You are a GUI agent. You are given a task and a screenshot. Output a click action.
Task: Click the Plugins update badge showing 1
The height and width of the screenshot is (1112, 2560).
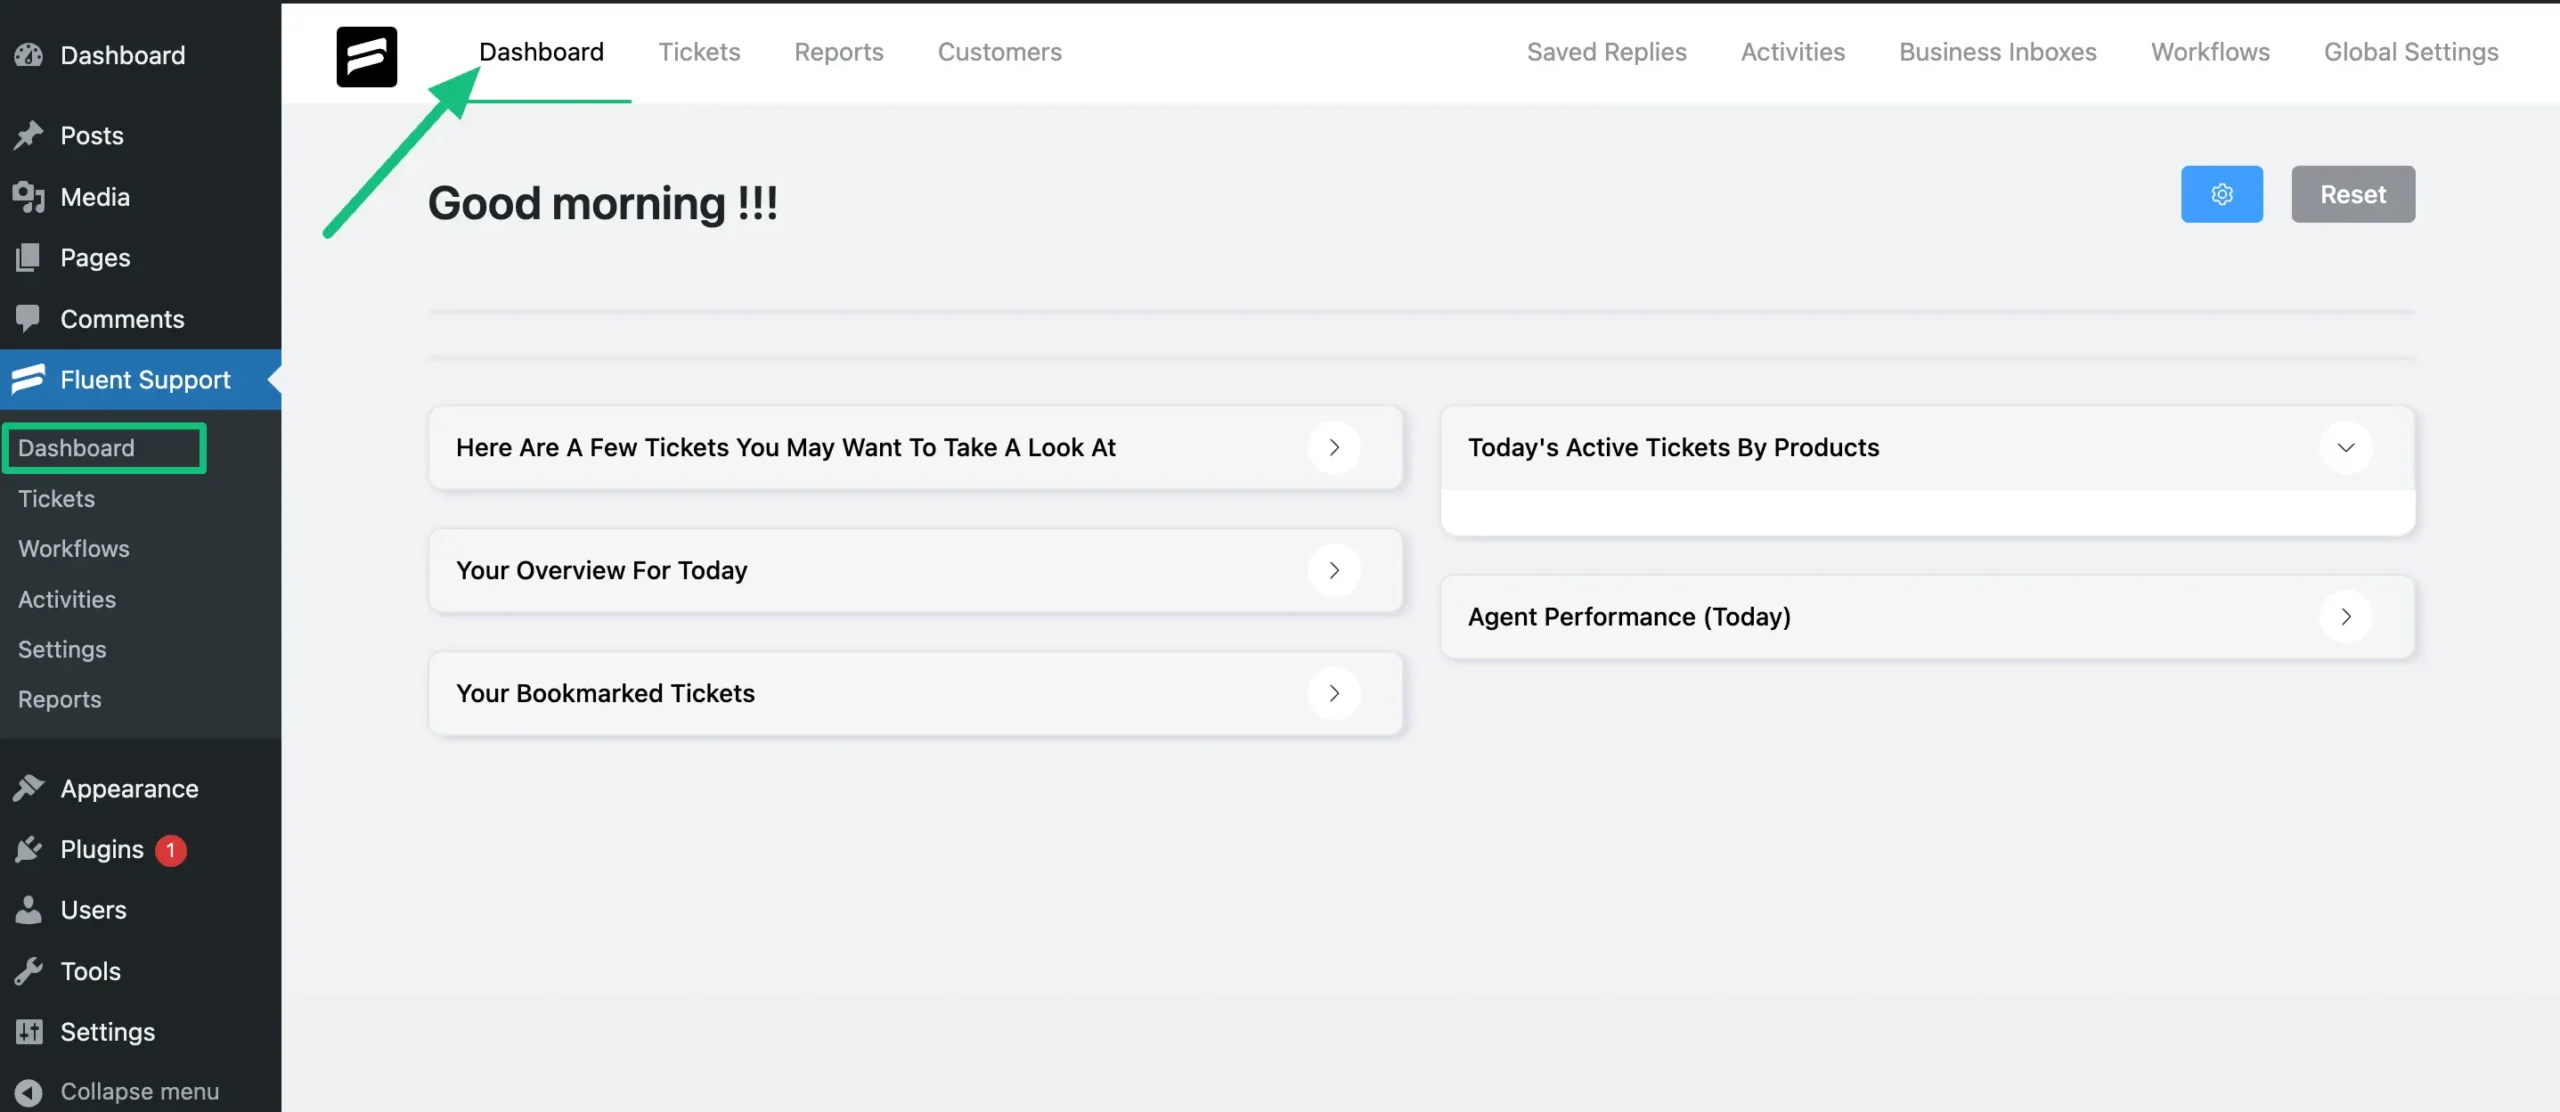coord(171,850)
